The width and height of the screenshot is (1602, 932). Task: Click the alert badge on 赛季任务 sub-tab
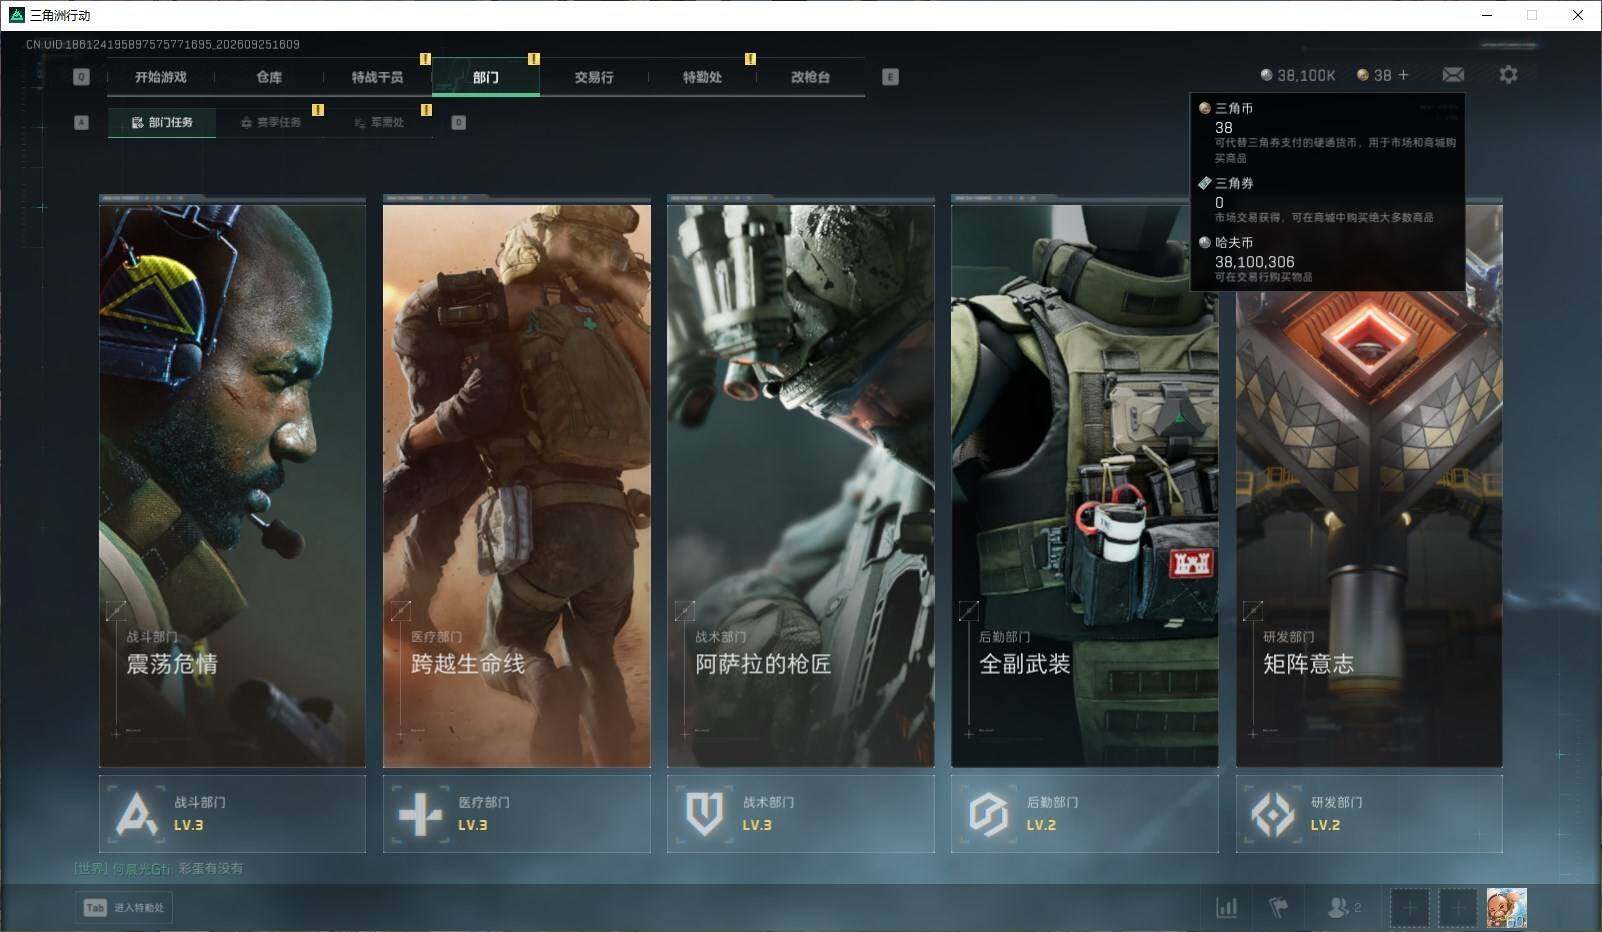[x=318, y=109]
